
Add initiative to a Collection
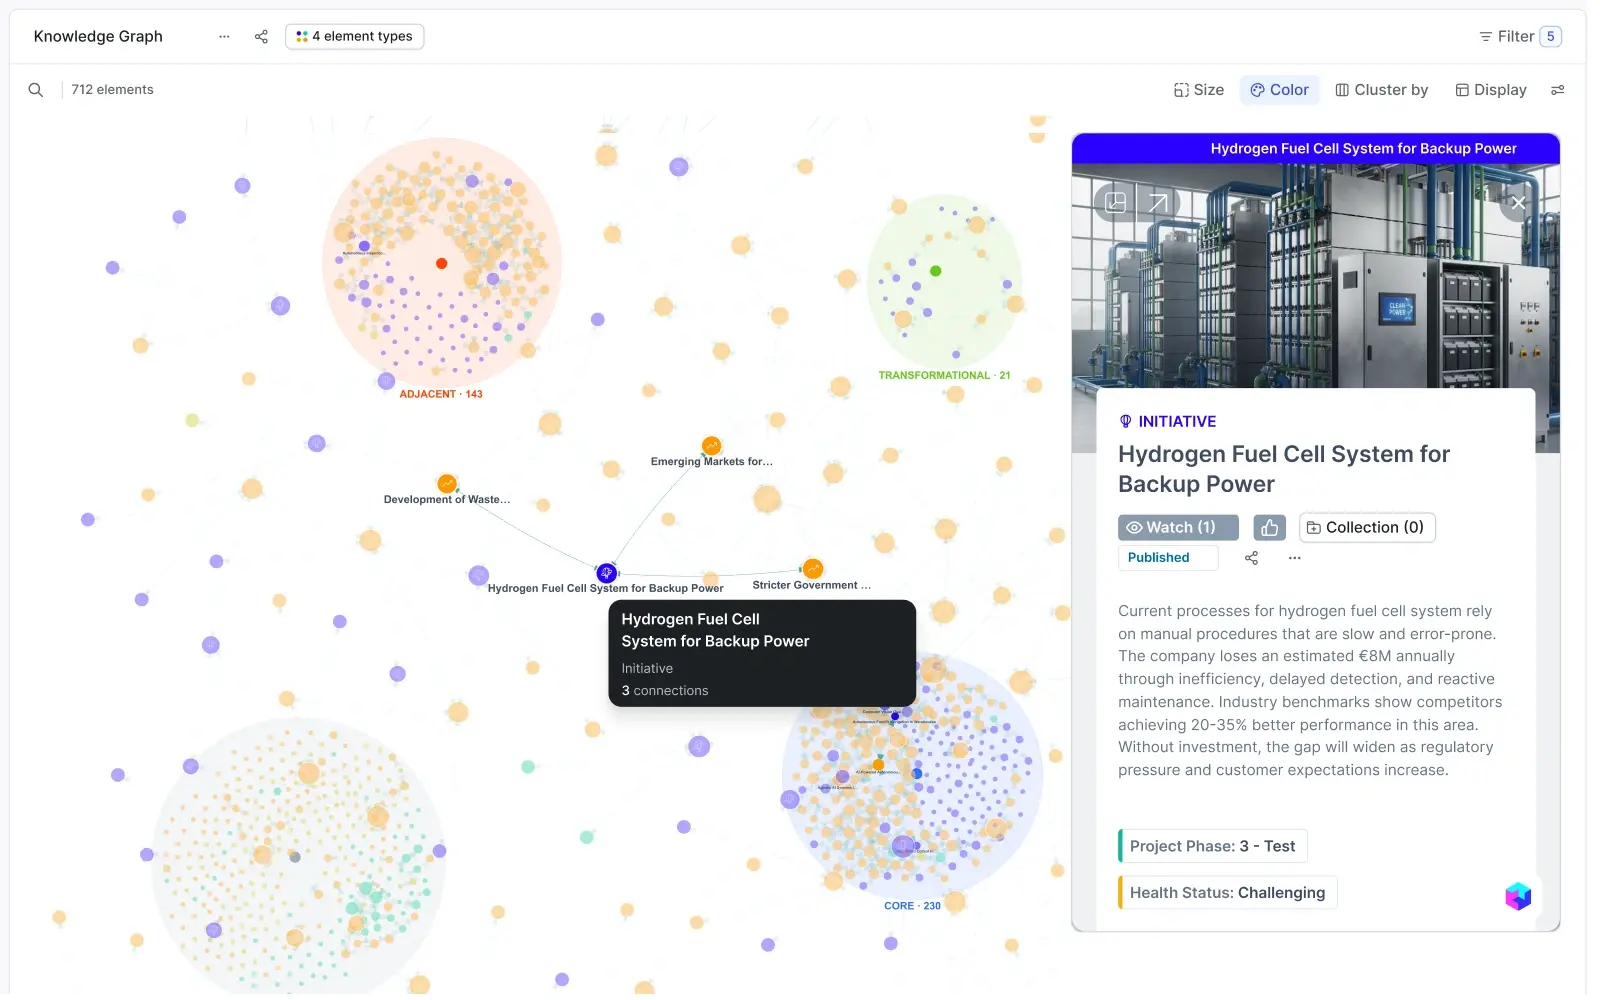tap(1367, 528)
